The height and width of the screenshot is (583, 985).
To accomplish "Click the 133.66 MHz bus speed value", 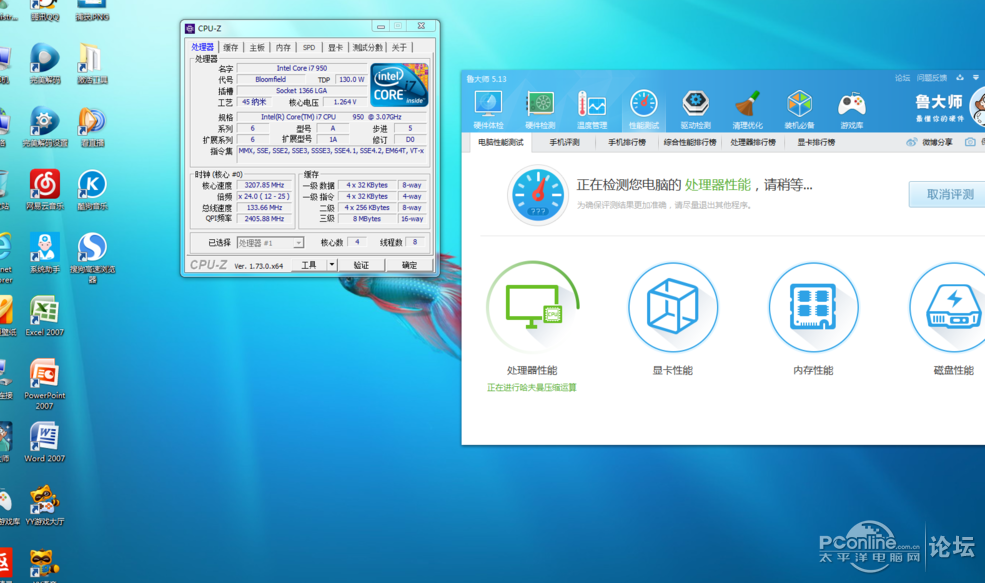I will (264, 208).
